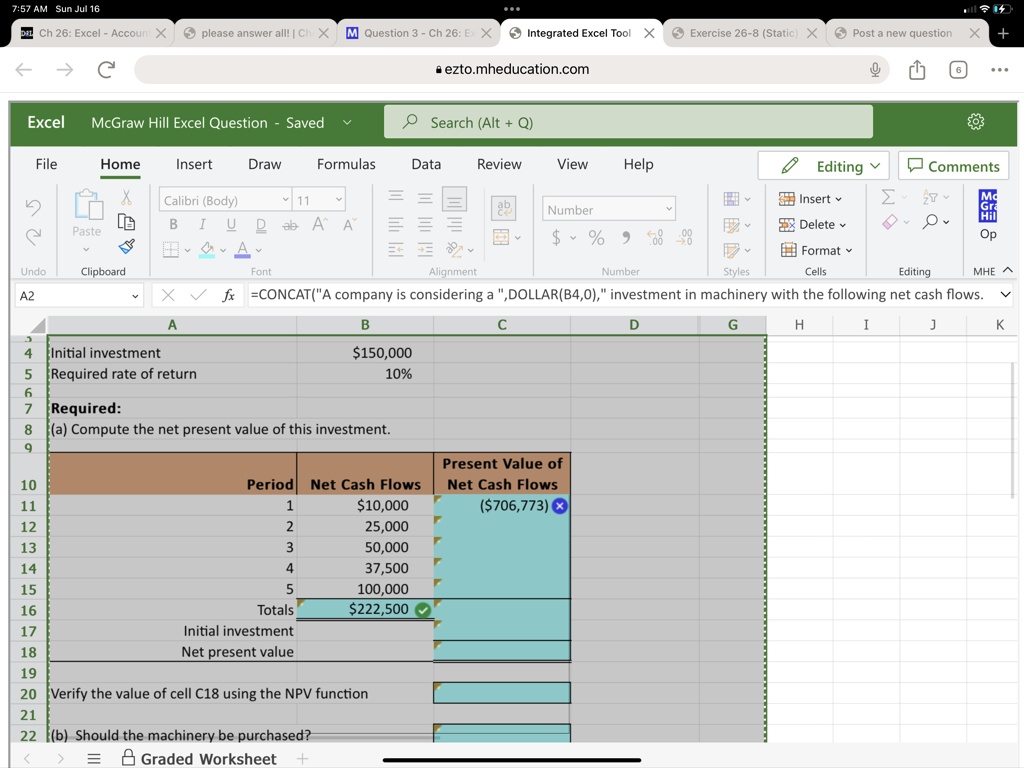Click the increase decimal icon
Screen dimensions: 1024x768
[x=655, y=237]
